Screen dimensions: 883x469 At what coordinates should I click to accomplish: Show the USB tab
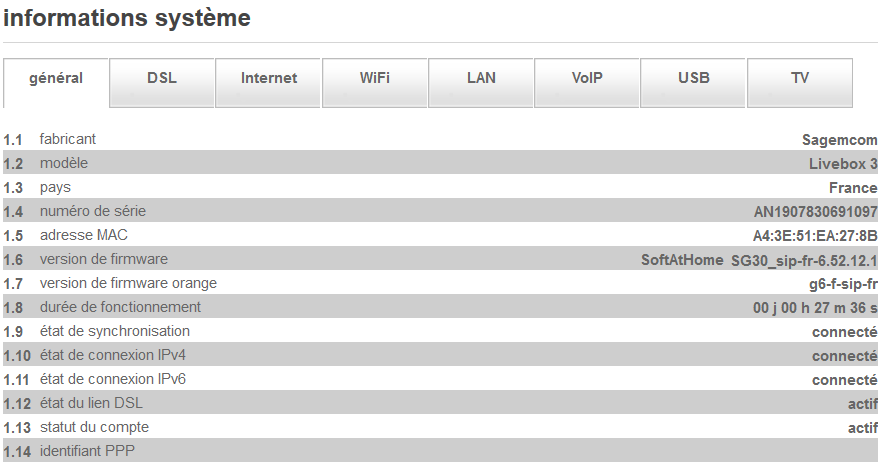tap(693, 78)
